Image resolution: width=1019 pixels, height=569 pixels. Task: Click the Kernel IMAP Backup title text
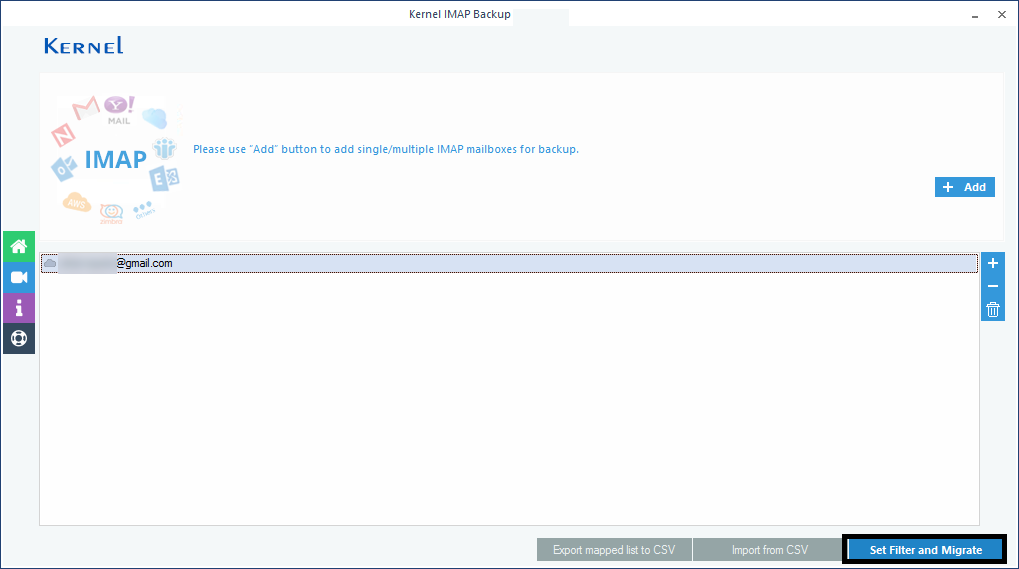459,14
